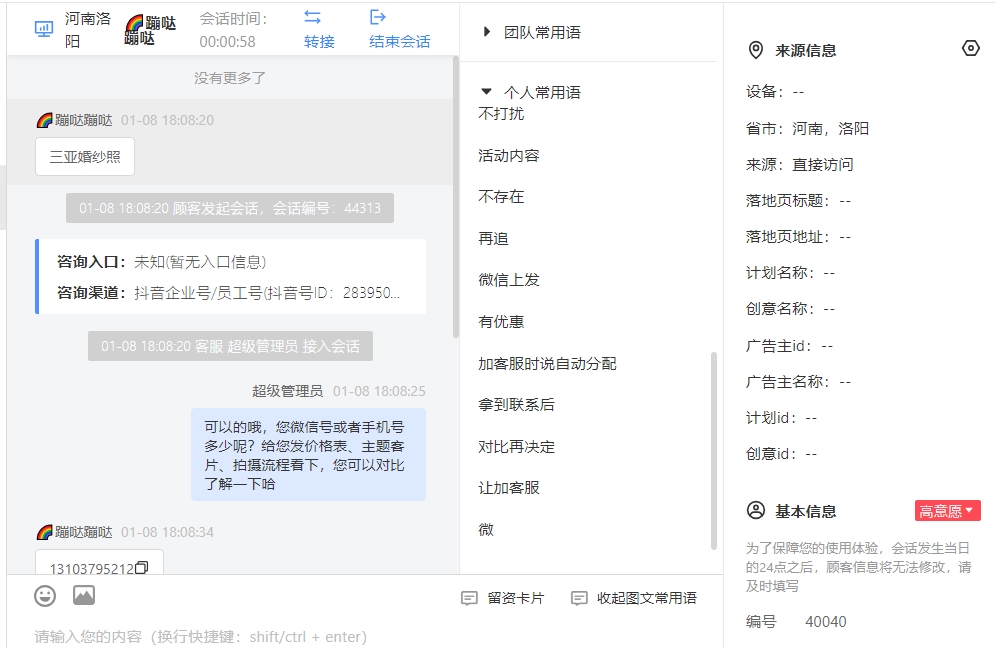Click the 落地页标题 field
This screenshot has width=995, height=648.
[x=798, y=201]
